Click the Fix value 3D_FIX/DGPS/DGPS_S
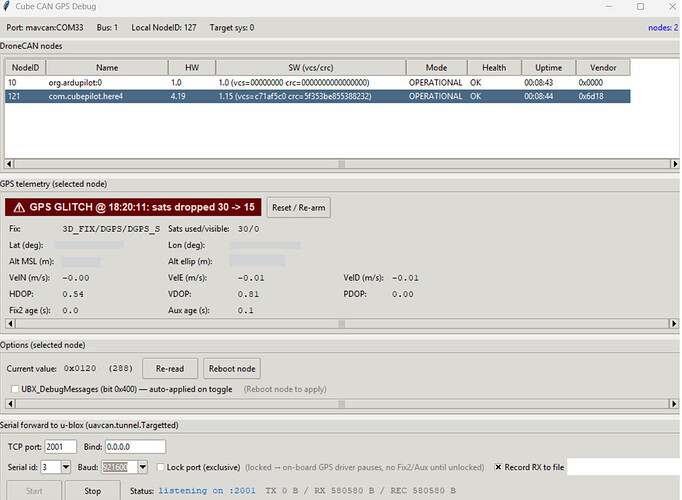The height and width of the screenshot is (500, 682). pos(111,229)
